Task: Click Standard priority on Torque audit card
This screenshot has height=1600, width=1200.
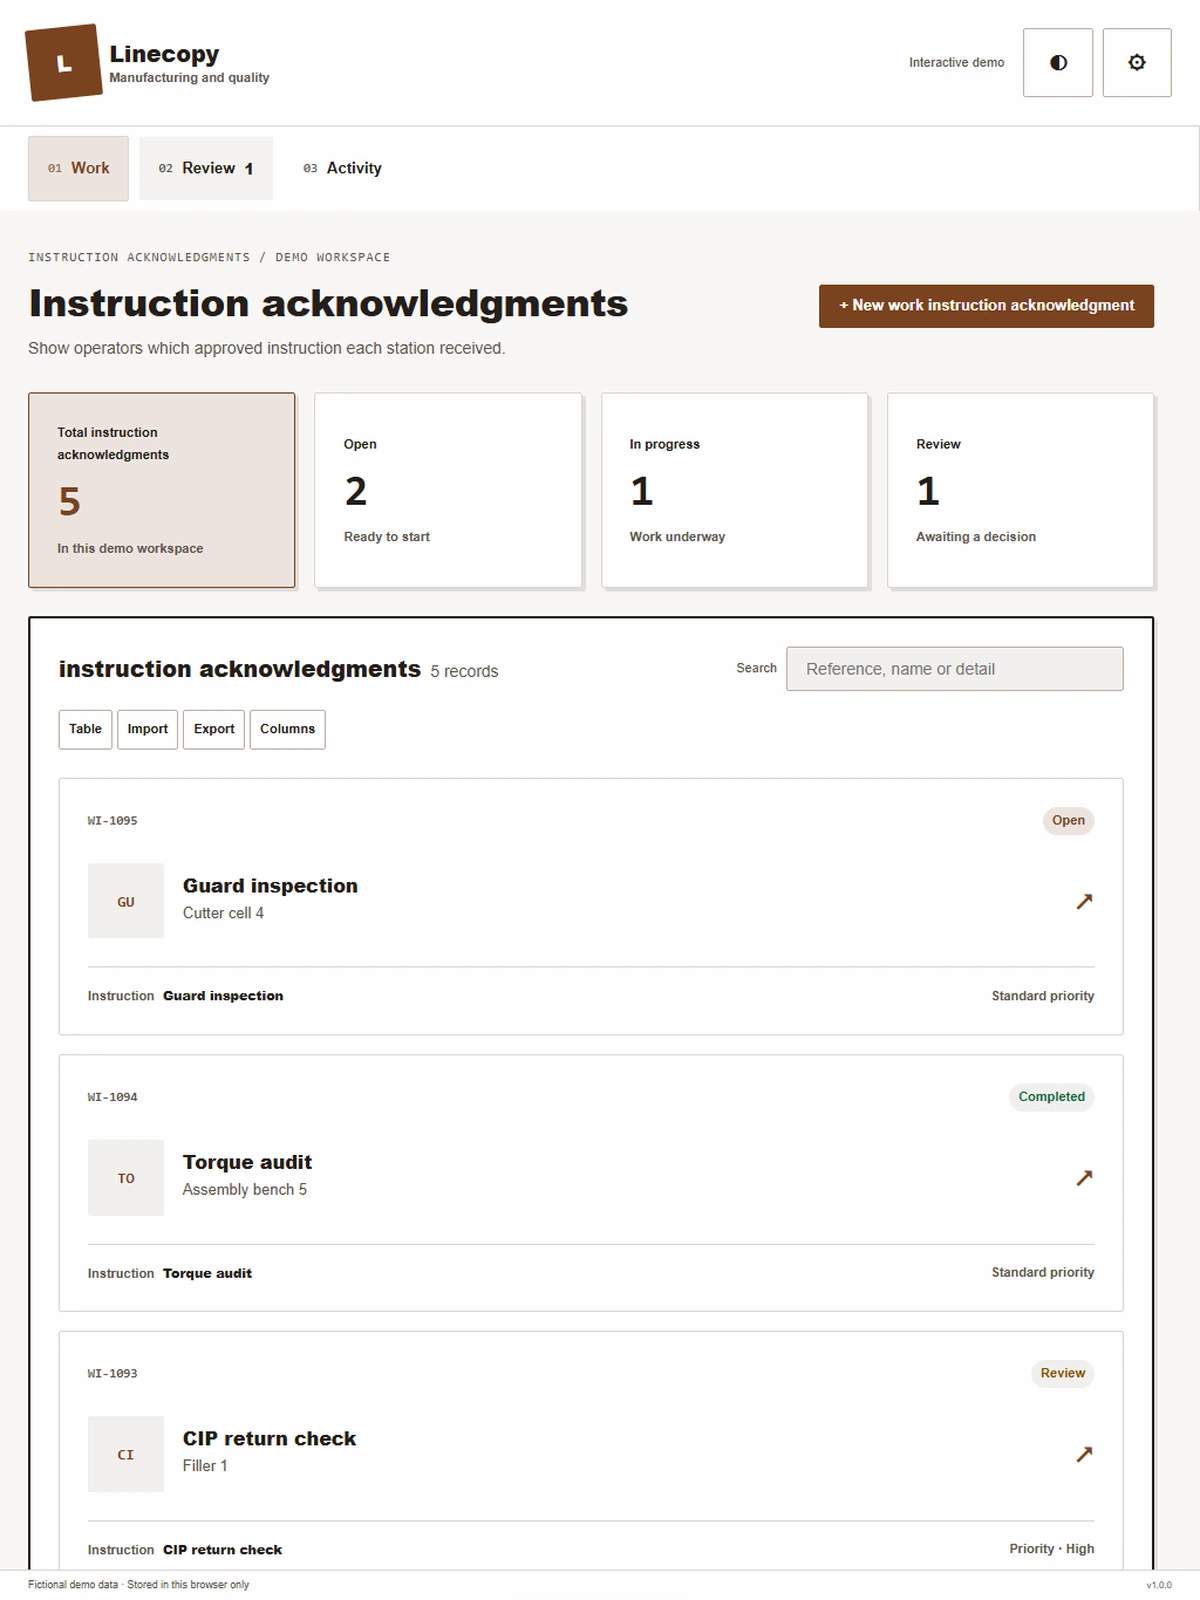Action: (x=1043, y=1273)
